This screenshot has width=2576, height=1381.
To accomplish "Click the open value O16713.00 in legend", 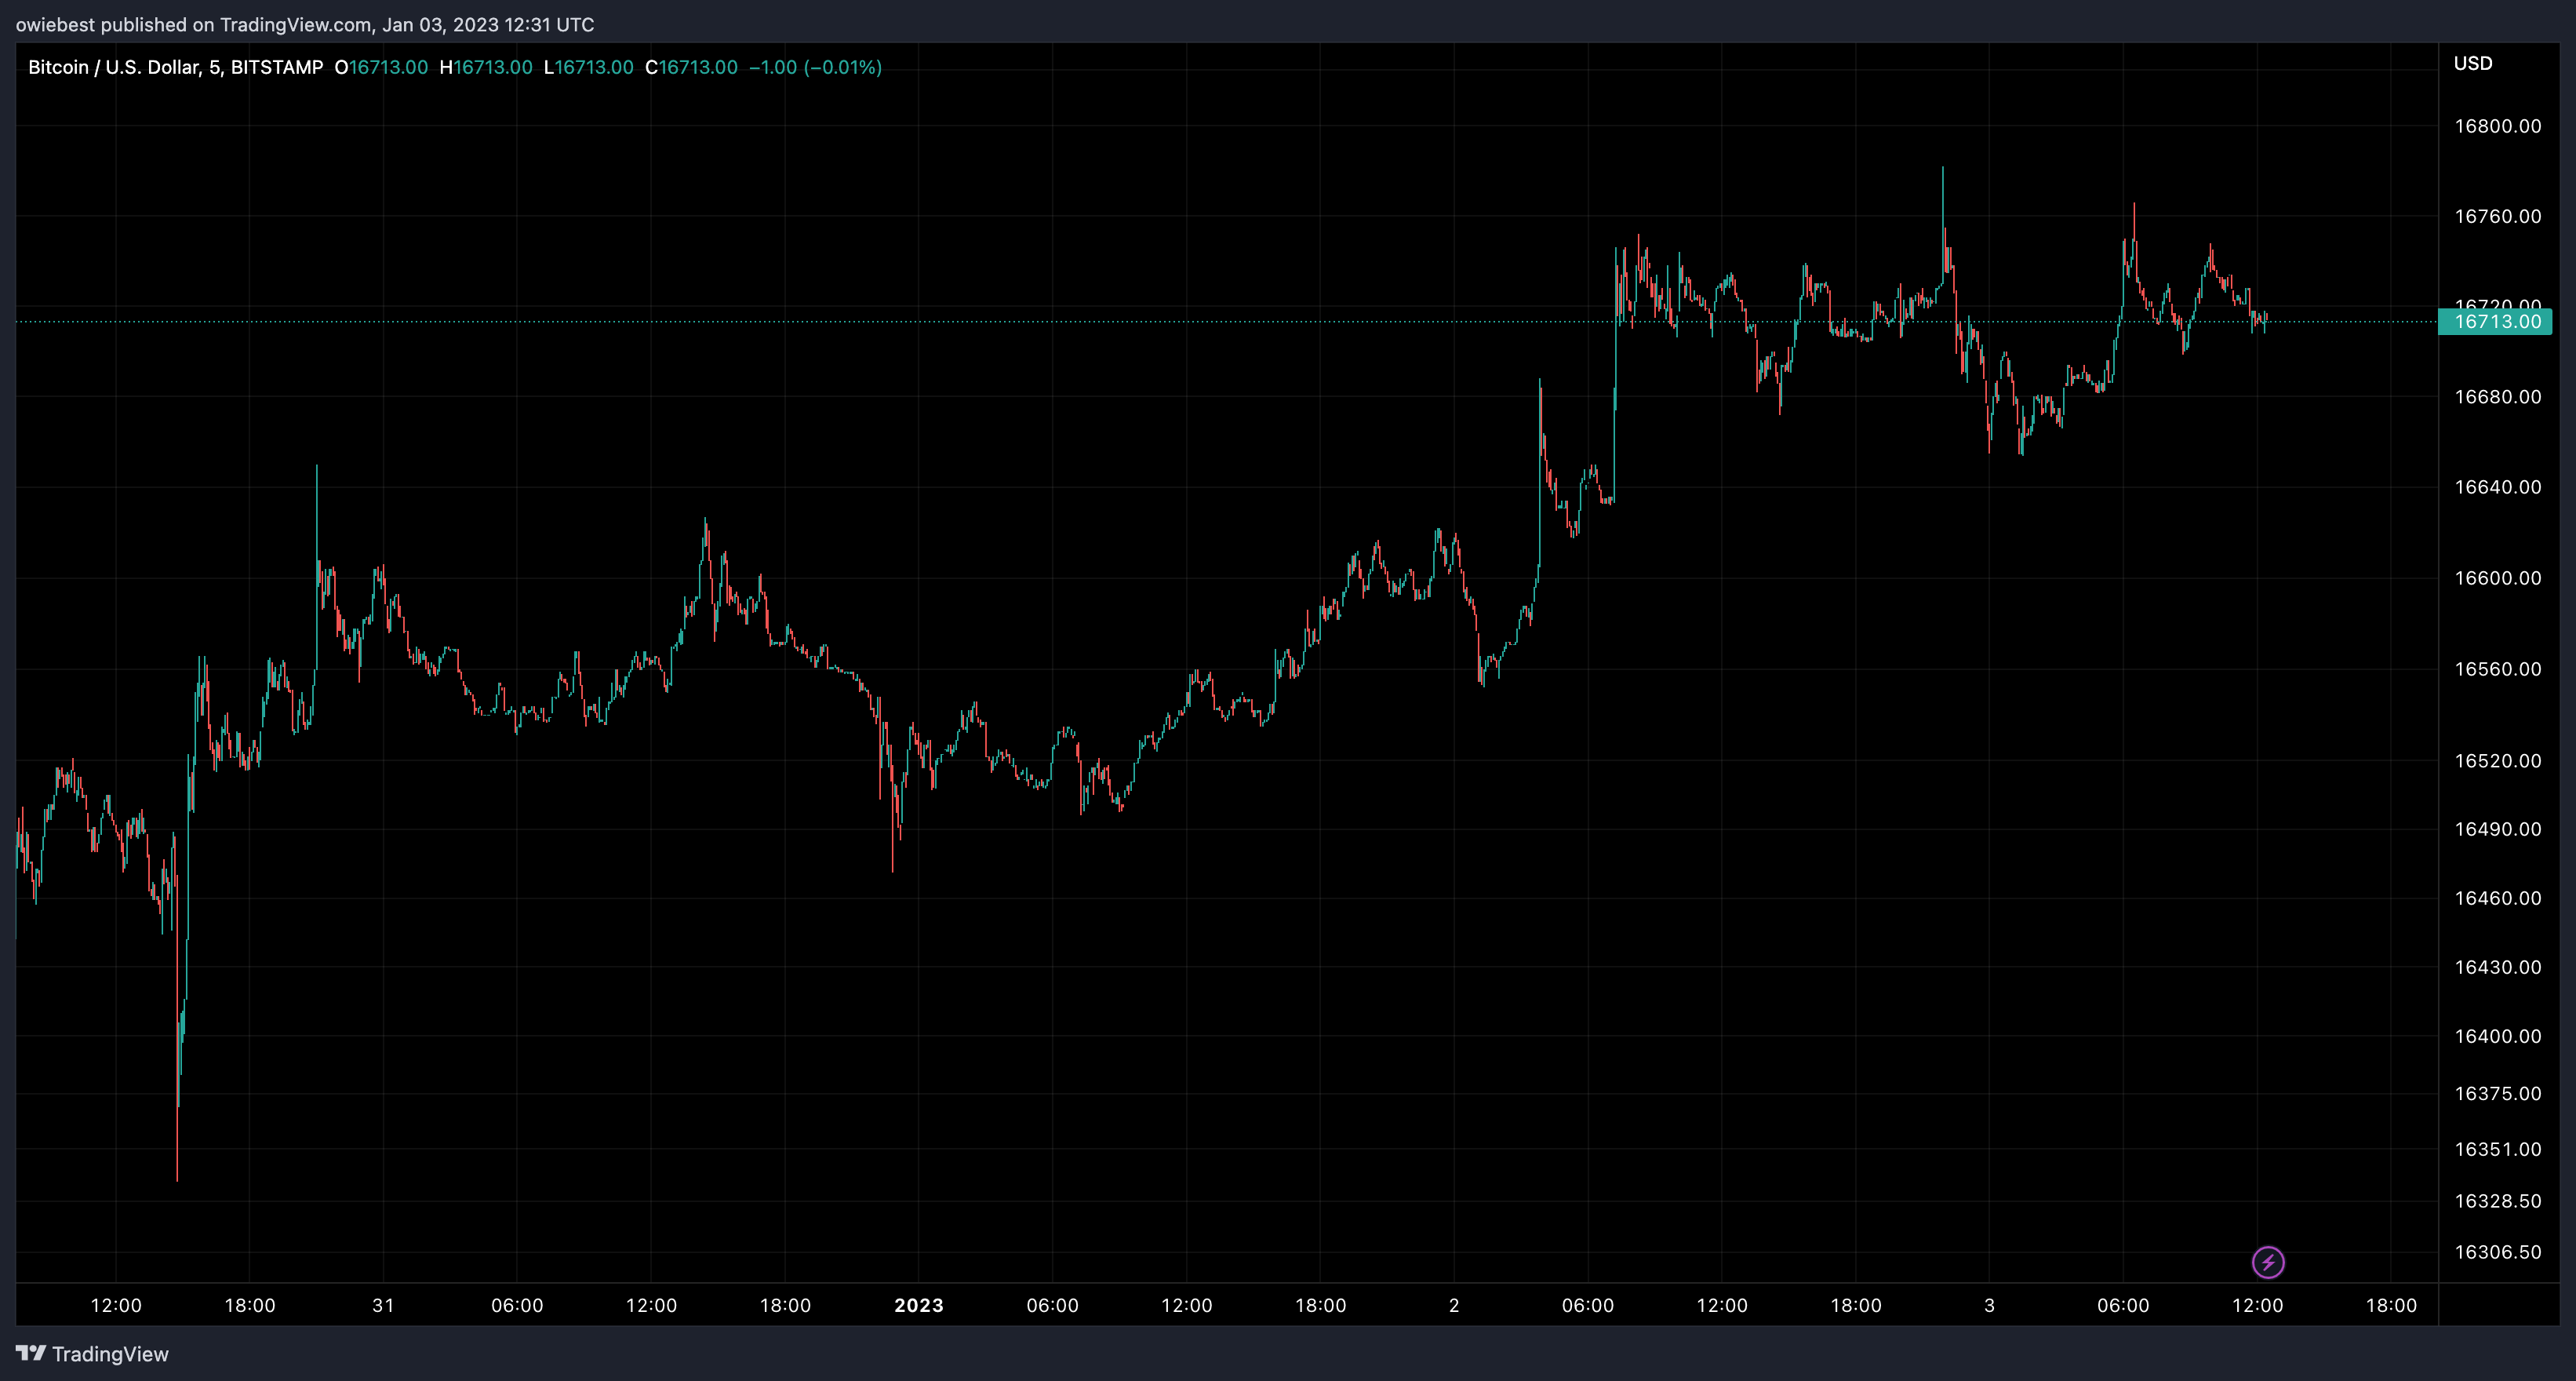I will (381, 67).
